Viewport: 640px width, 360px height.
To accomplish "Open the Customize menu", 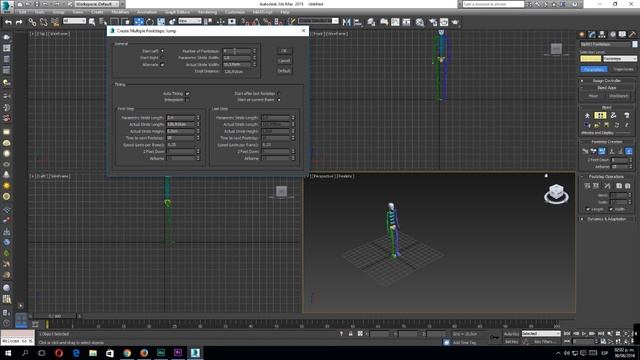I will [235, 12].
